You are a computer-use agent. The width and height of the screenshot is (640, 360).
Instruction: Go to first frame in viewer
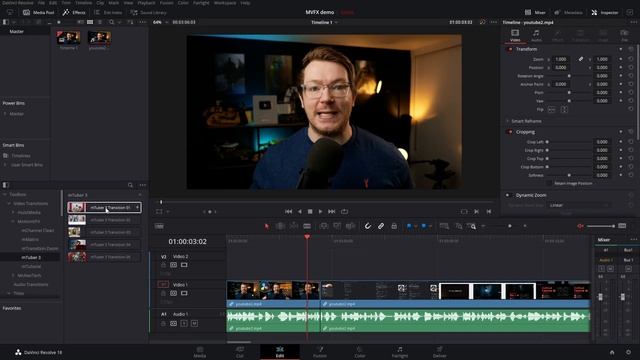(289, 211)
